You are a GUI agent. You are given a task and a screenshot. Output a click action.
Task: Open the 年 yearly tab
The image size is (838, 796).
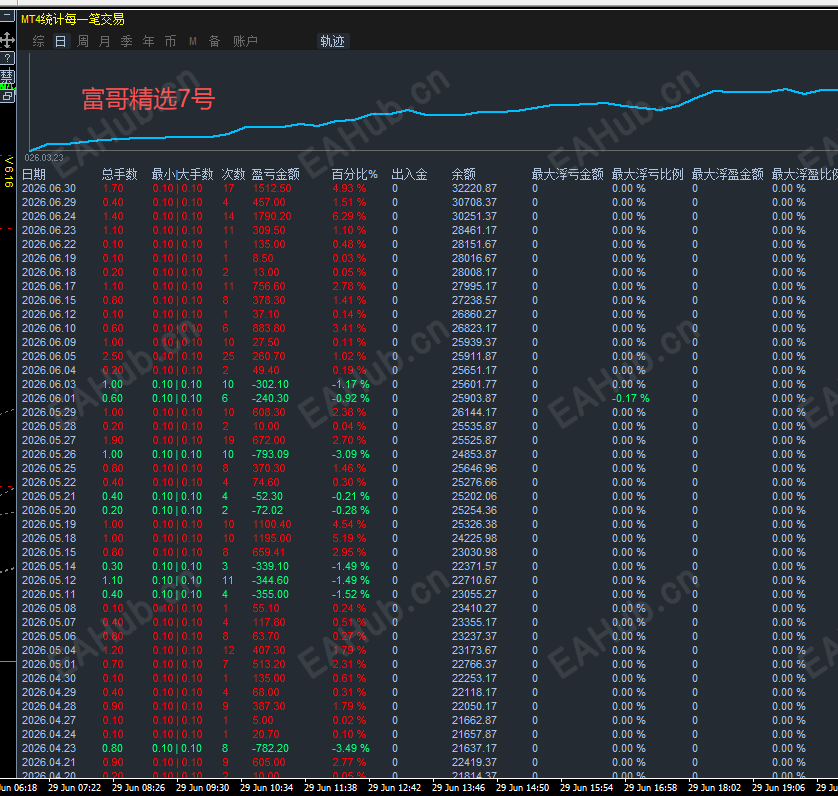pyautogui.click(x=149, y=41)
